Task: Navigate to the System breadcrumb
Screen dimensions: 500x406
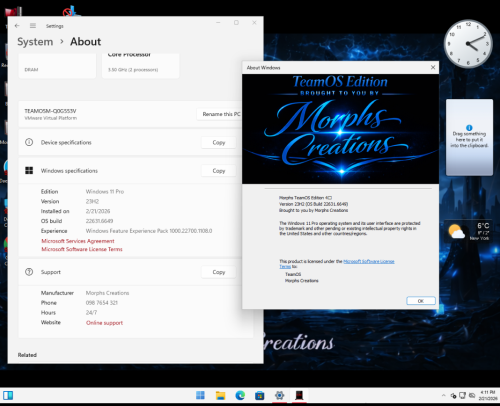Action: [x=35, y=42]
